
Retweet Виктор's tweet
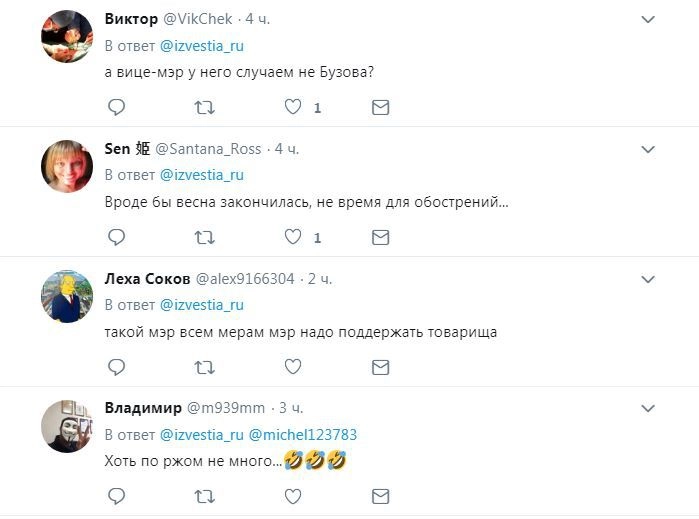[204, 107]
